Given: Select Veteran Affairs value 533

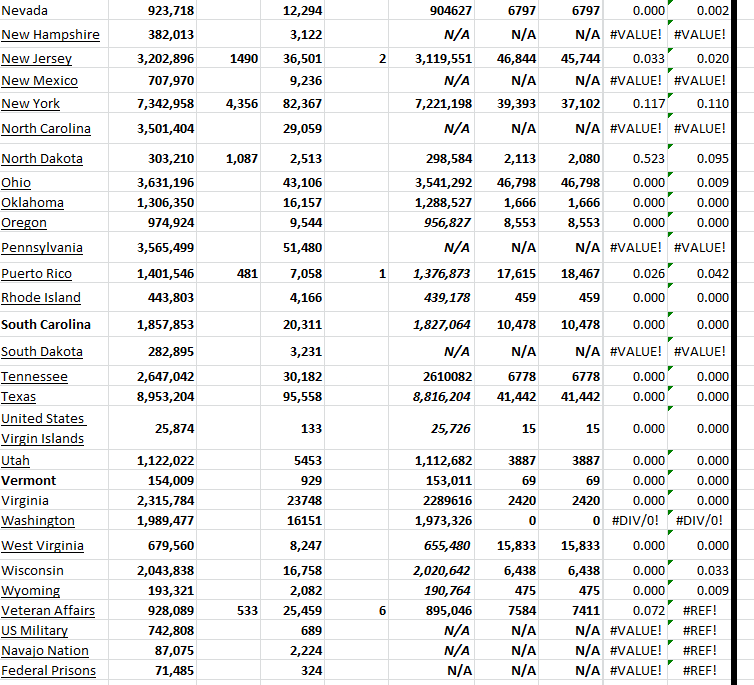Looking at the screenshot, I should 228,611.
